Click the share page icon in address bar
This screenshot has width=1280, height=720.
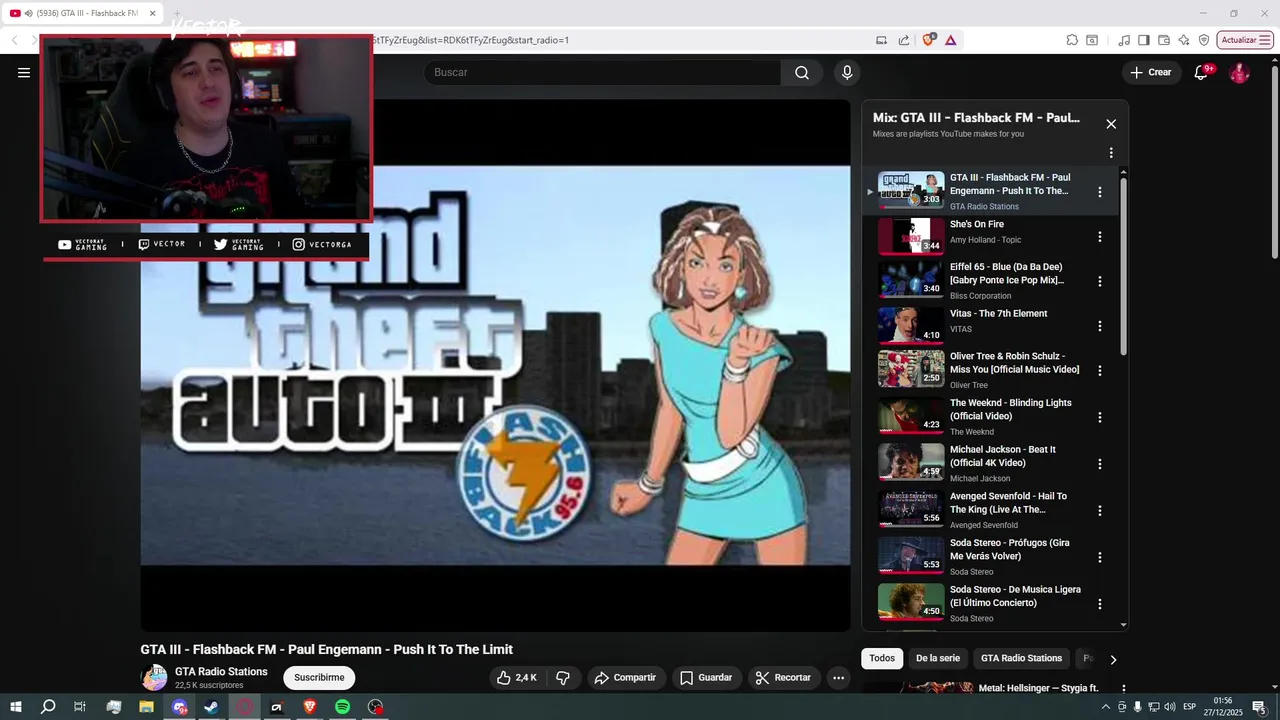coord(904,40)
